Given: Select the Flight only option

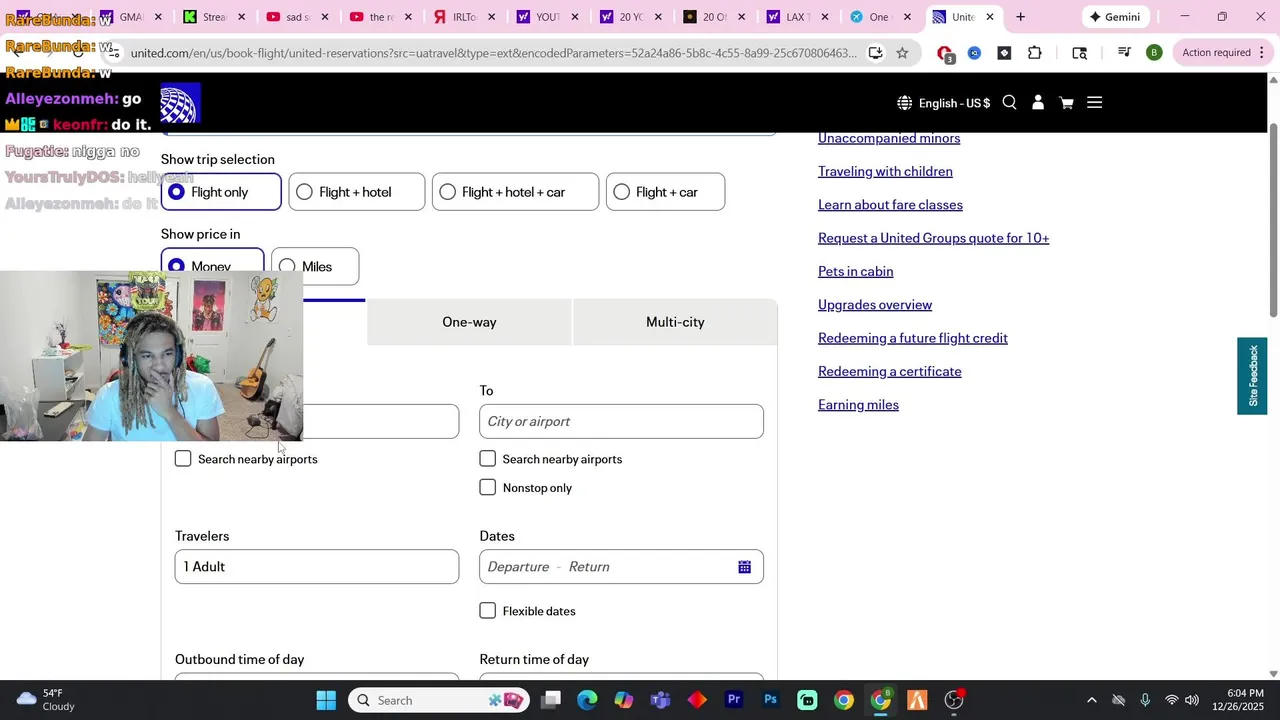Looking at the screenshot, I should tap(221, 192).
